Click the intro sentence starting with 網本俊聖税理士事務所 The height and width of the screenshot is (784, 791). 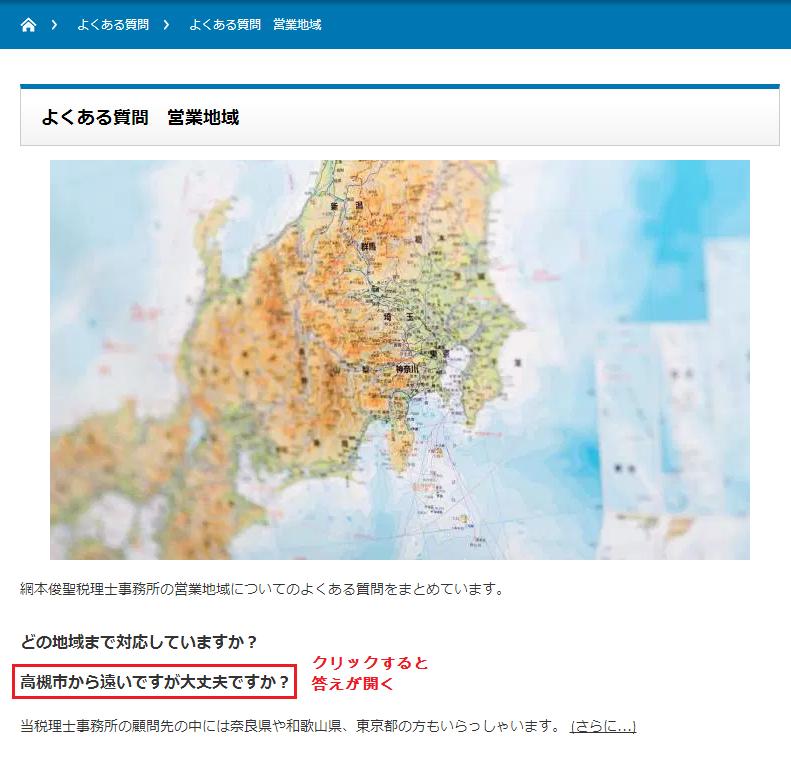tap(262, 589)
